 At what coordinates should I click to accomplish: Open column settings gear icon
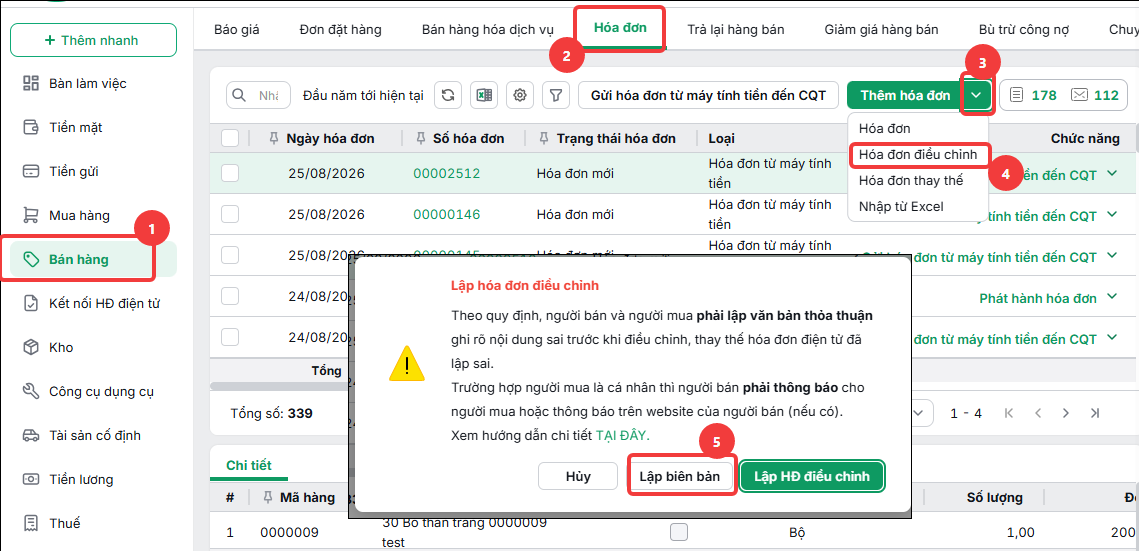point(520,95)
